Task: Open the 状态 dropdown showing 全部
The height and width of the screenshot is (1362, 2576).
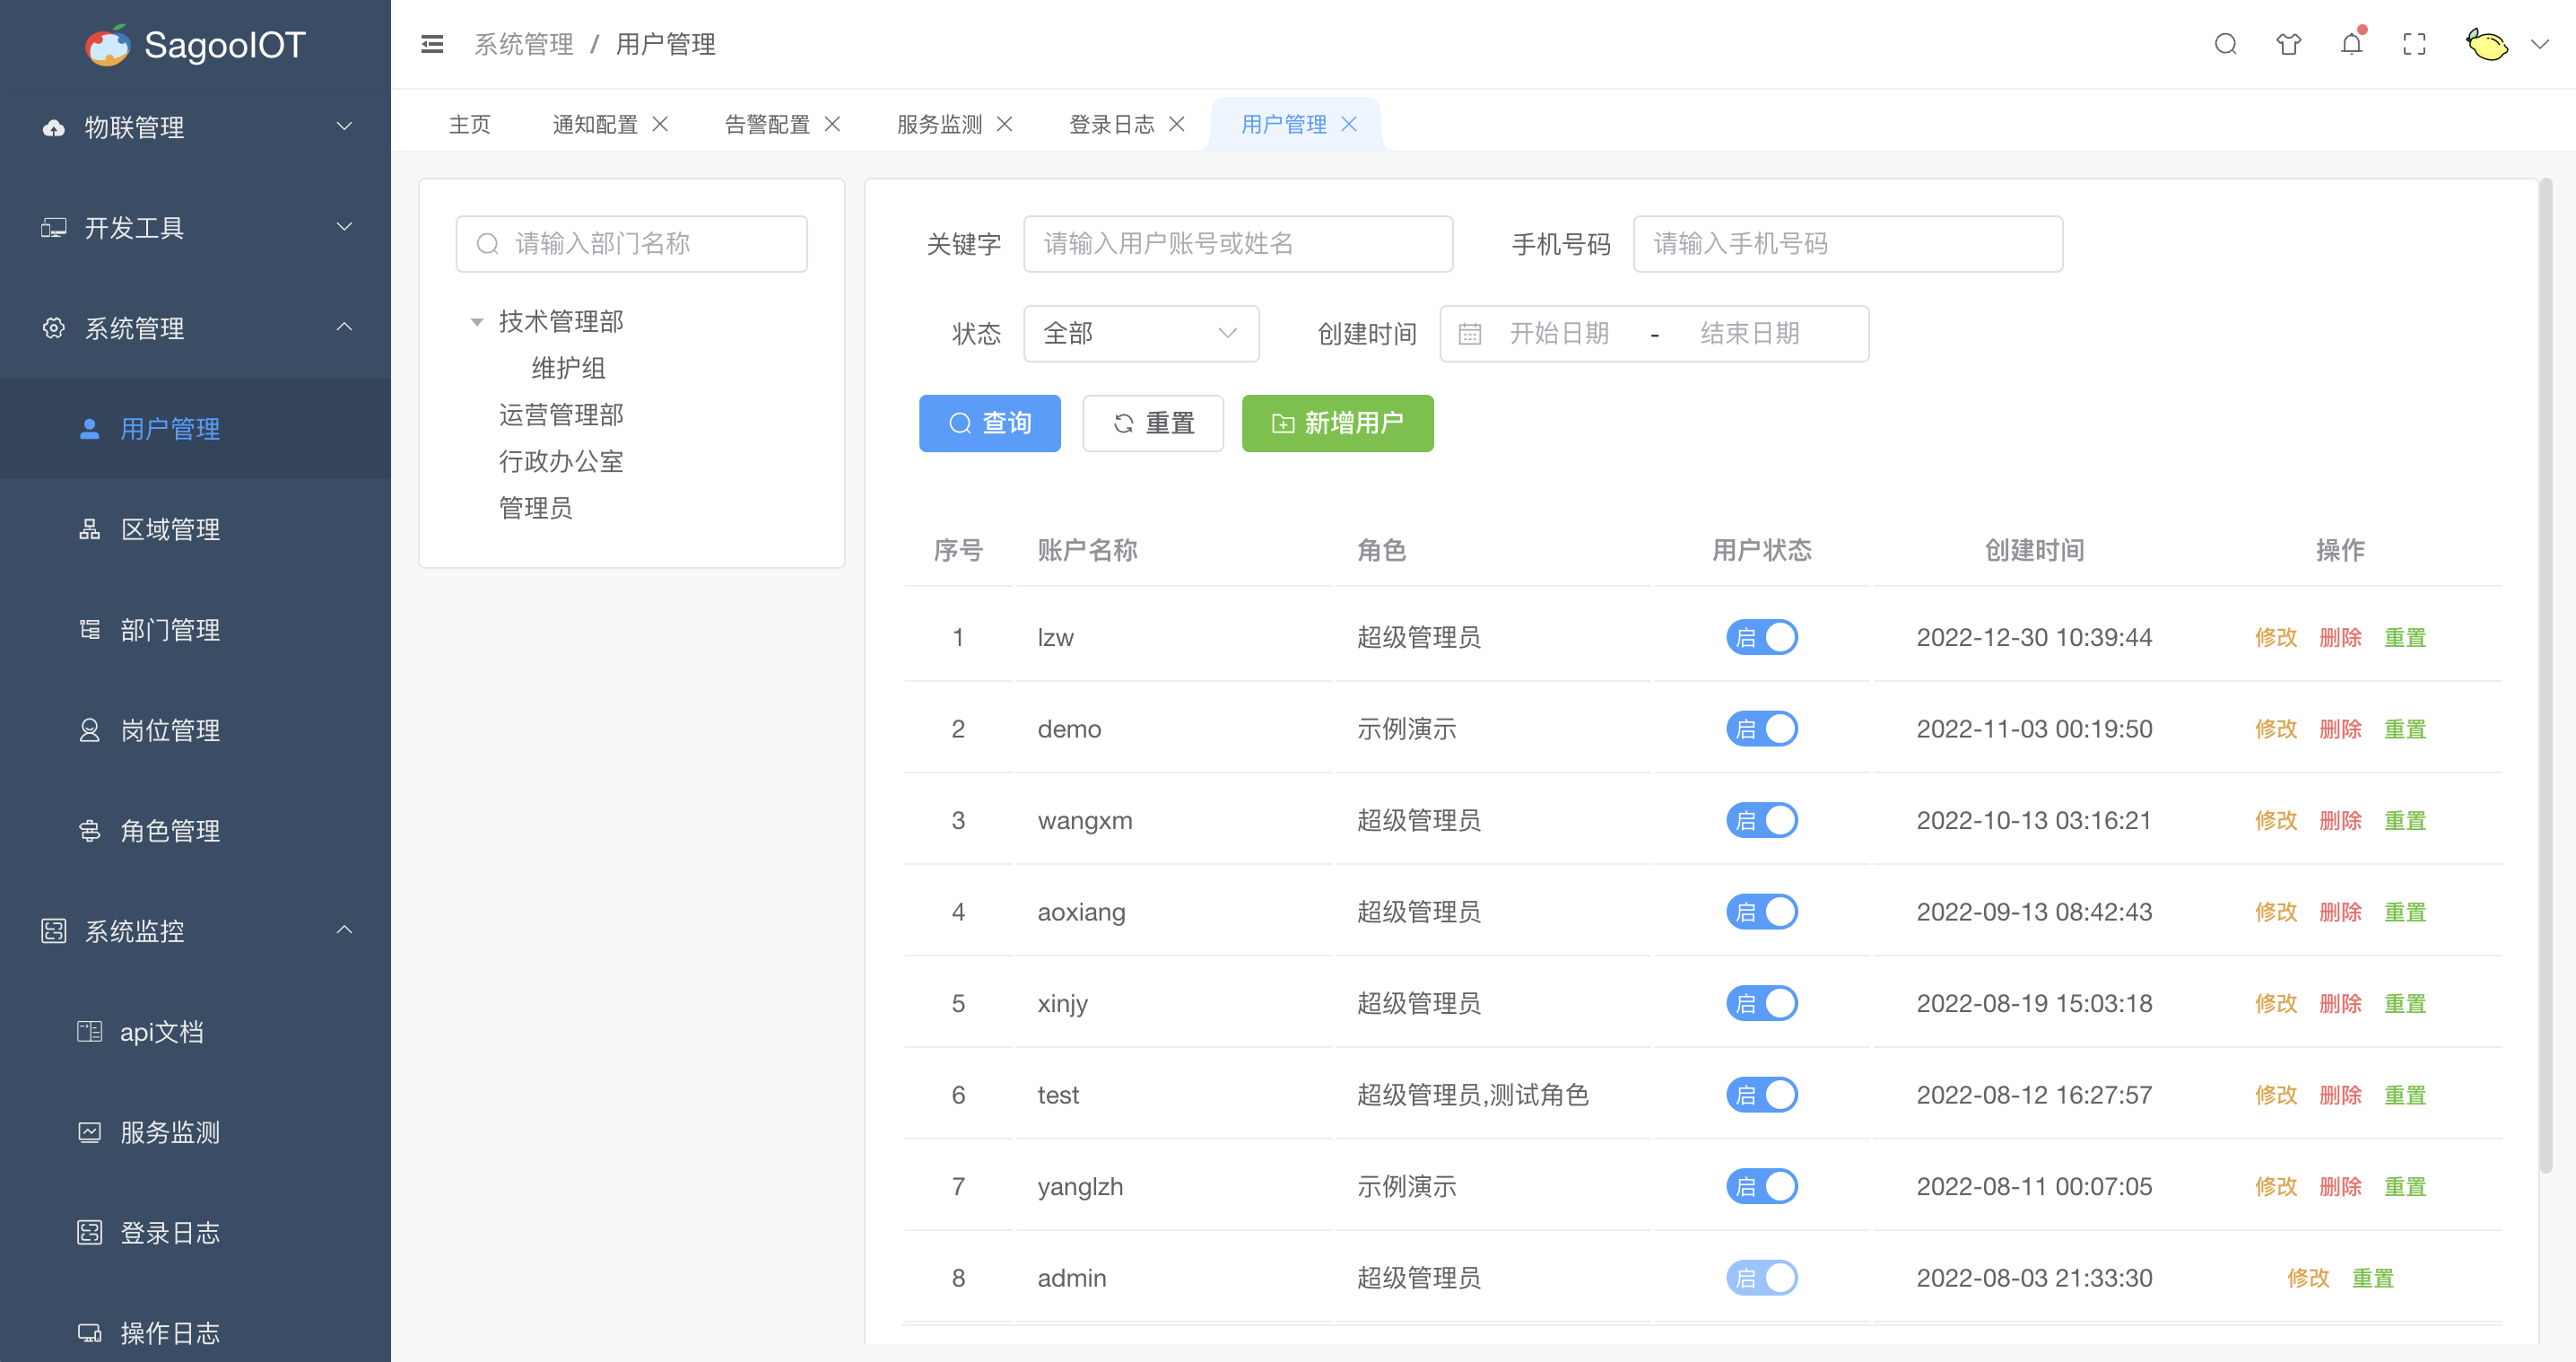Action: pyautogui.click(x=1140, y=334)
